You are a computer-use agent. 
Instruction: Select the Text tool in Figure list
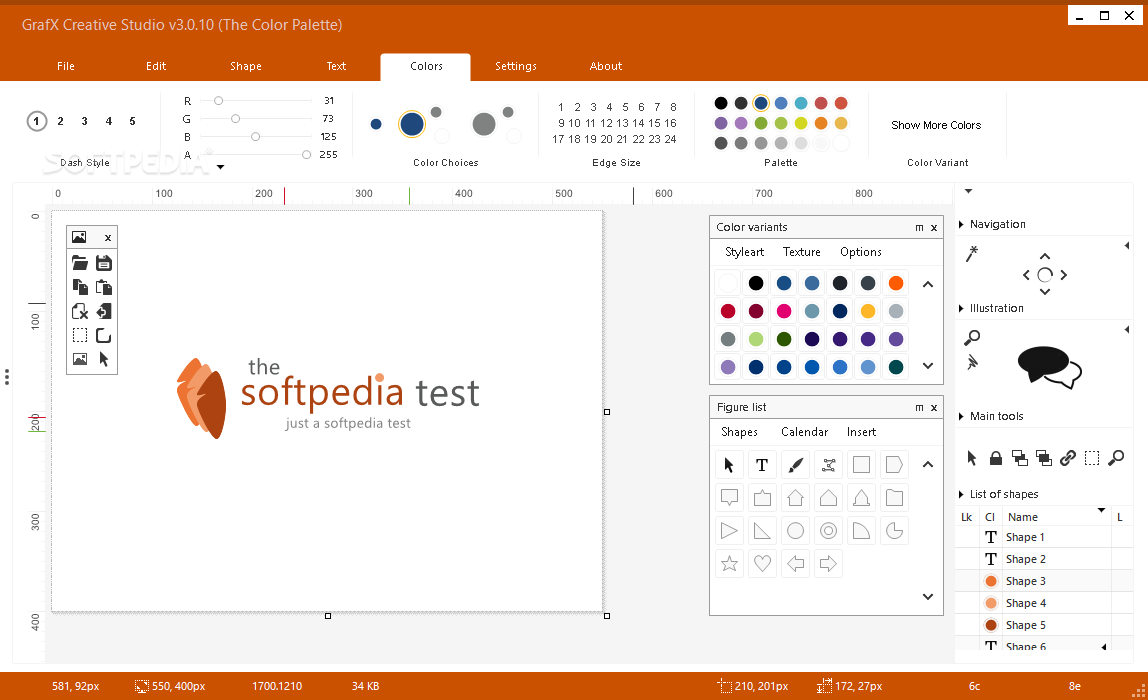pyautogui.click(x=762, y=465)
